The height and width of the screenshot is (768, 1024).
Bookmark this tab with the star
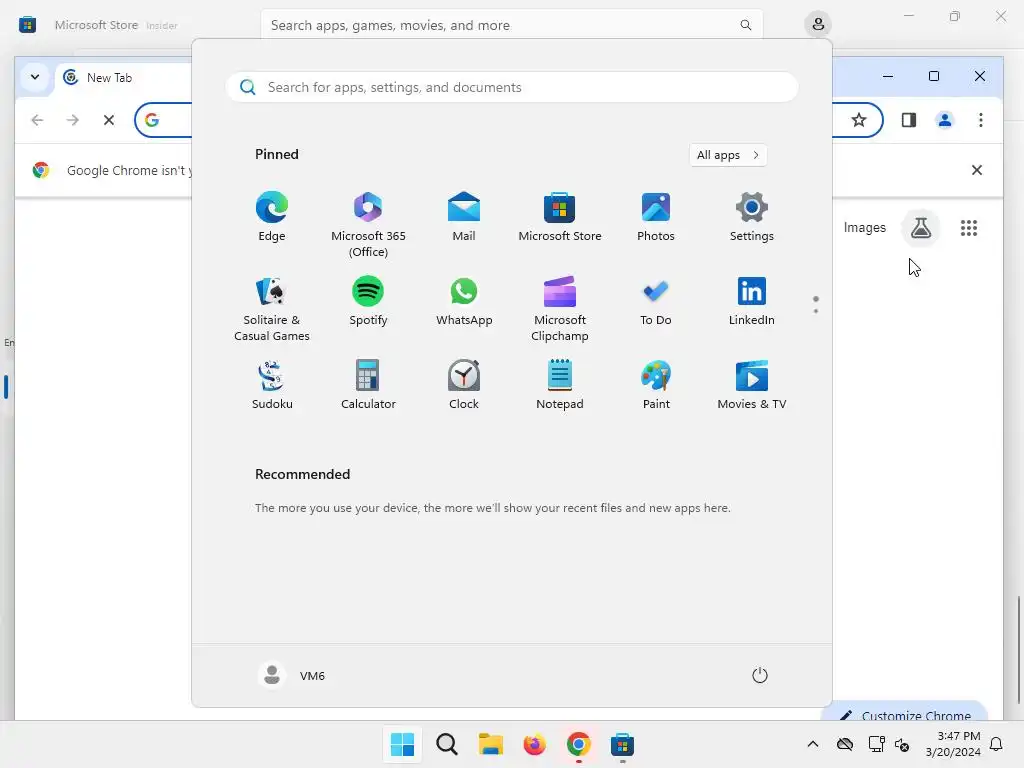coord(859,120)
